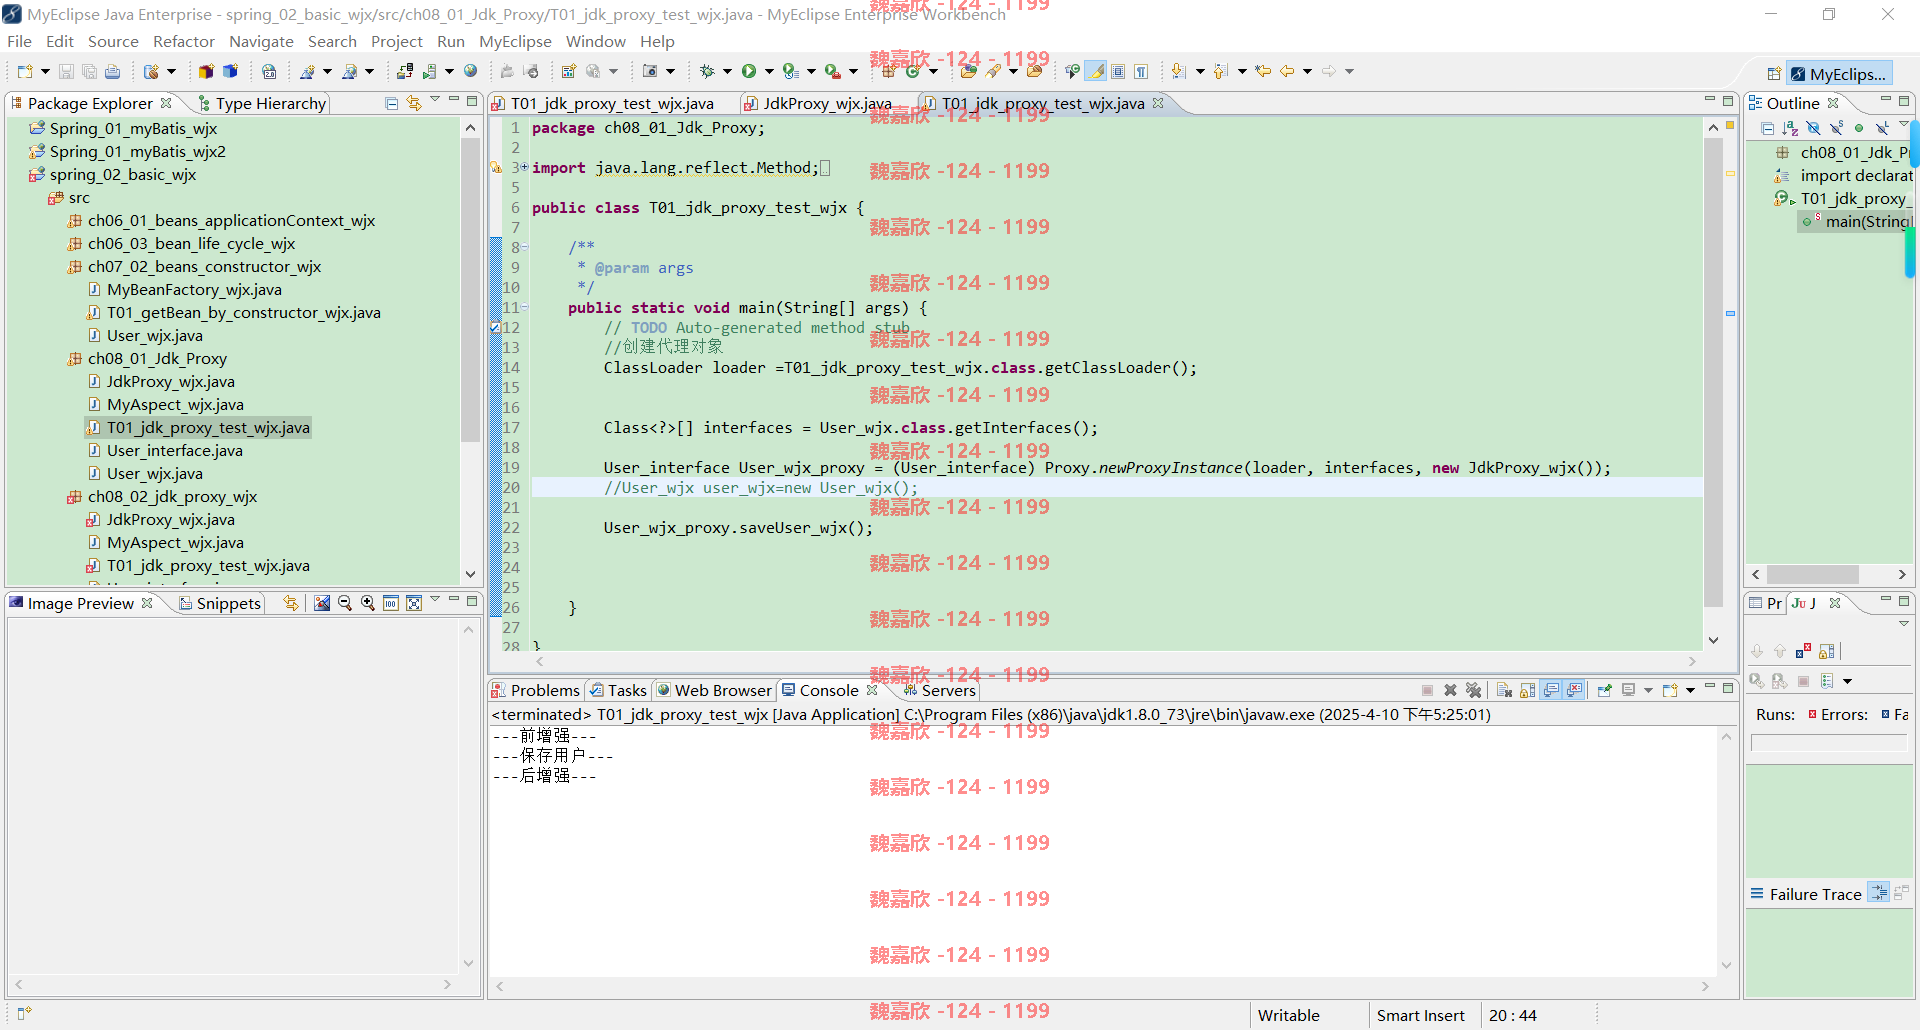
Task: Switch to the Servers tab
Action: (x=939, y=690)
